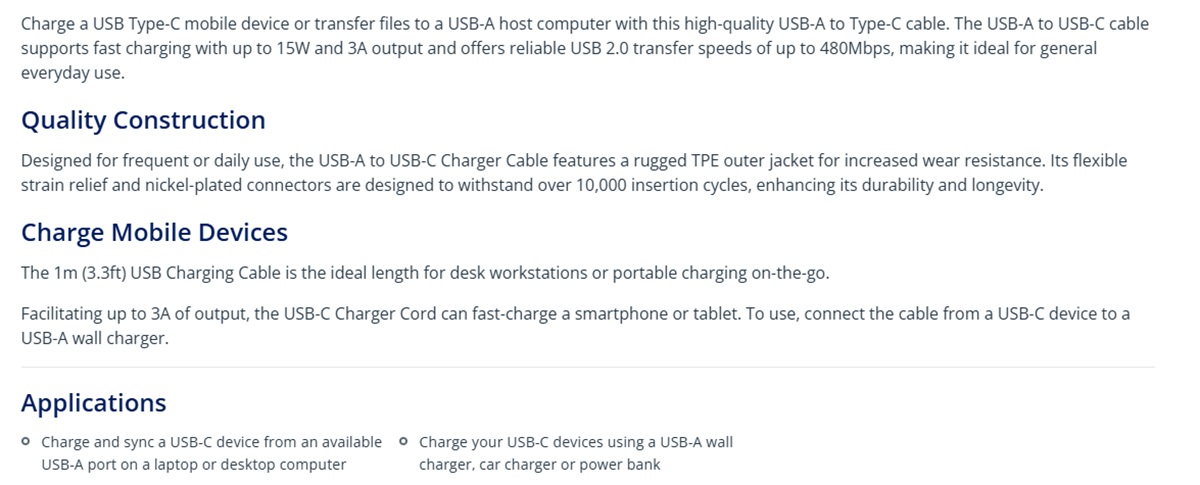Viewport: 1200px width, 485px height.
Task: Click the first bullet circle under Applications
Action: pos(25,441)
